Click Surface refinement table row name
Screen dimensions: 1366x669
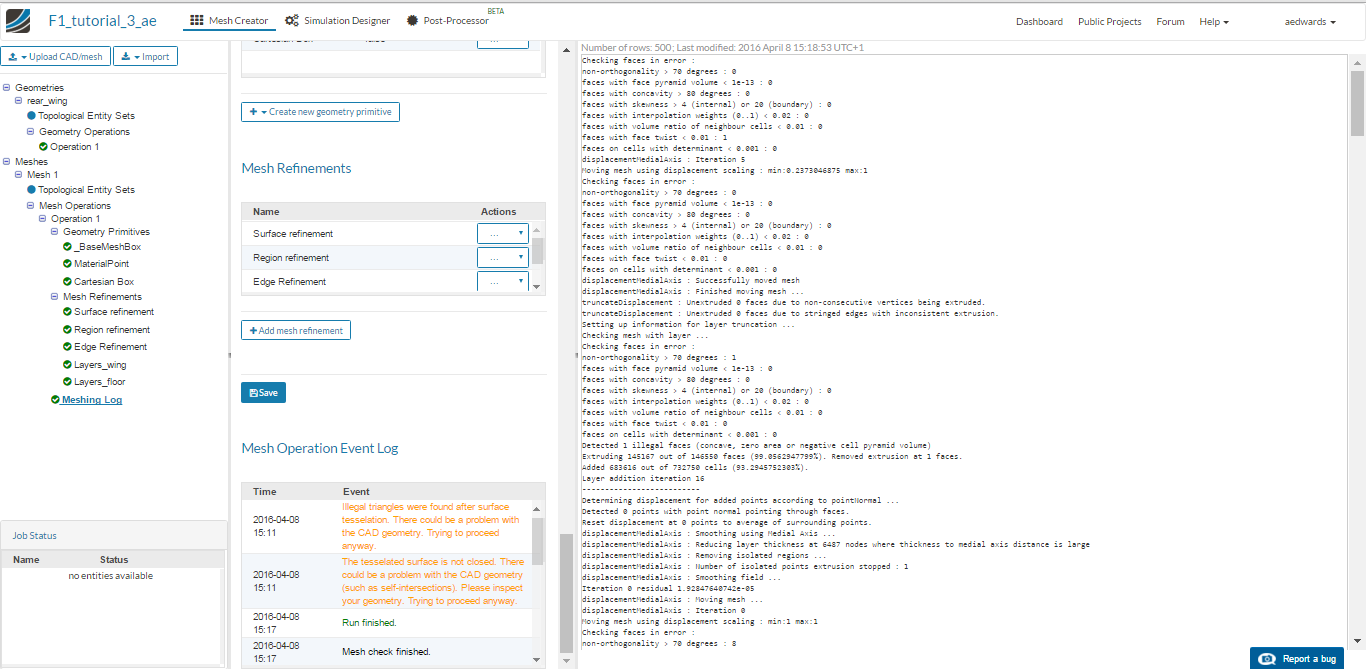coord(293,234)
